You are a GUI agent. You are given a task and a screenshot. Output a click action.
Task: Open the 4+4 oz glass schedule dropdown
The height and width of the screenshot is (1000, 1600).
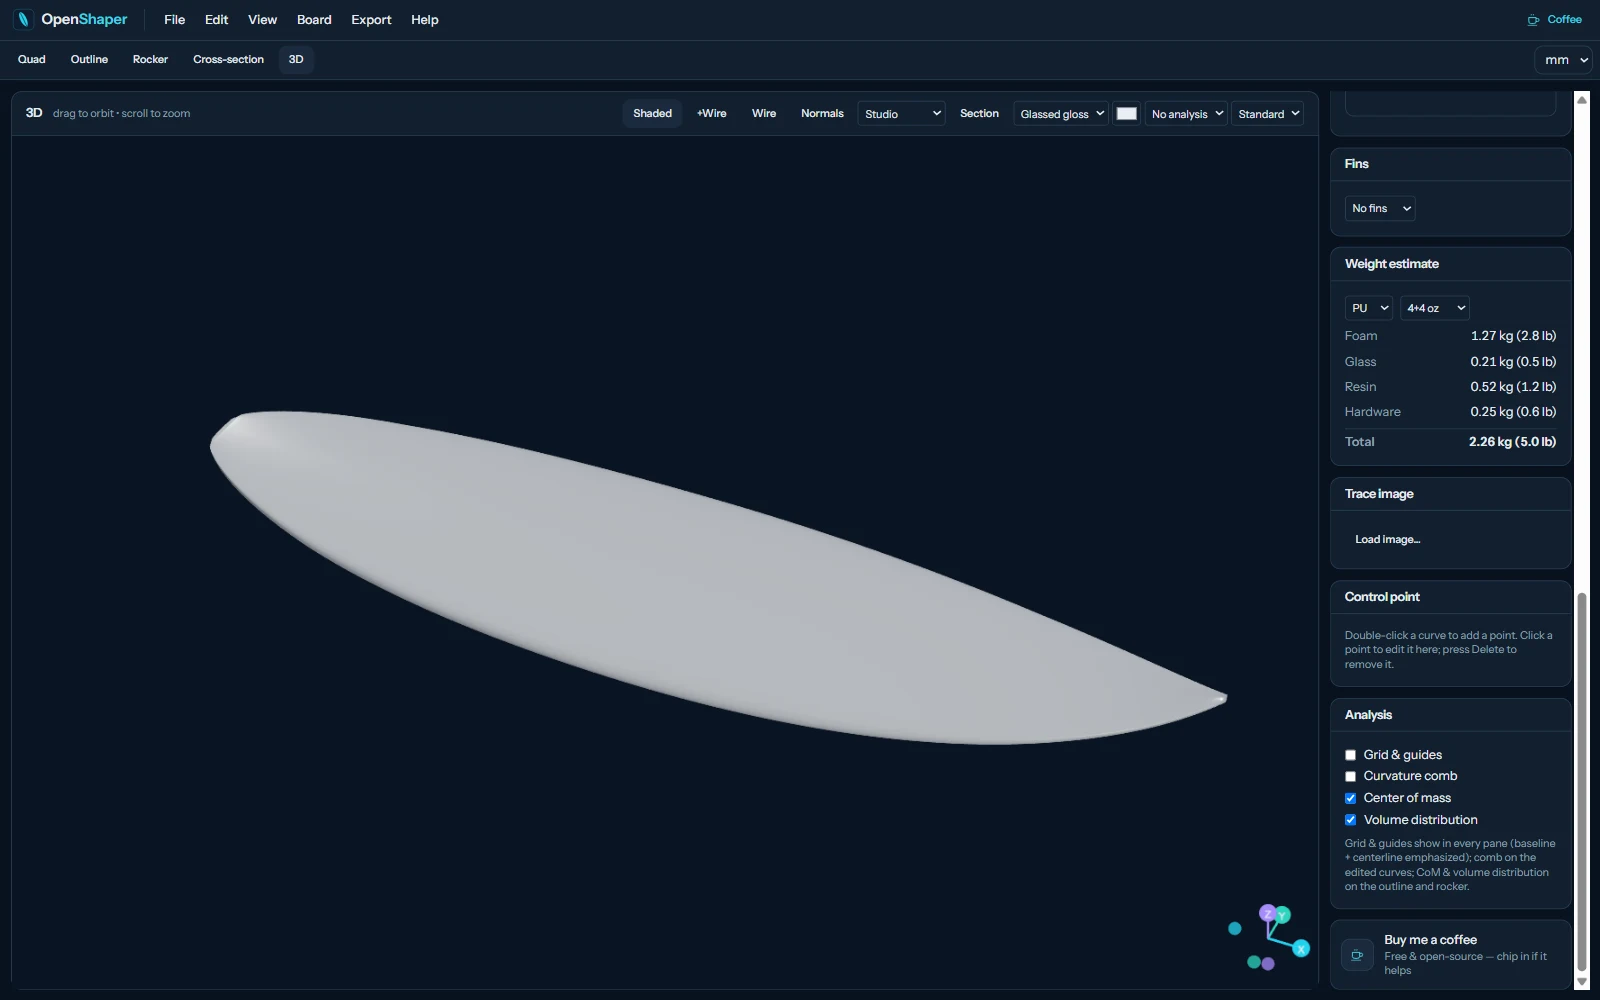(x=1434, y=308)
